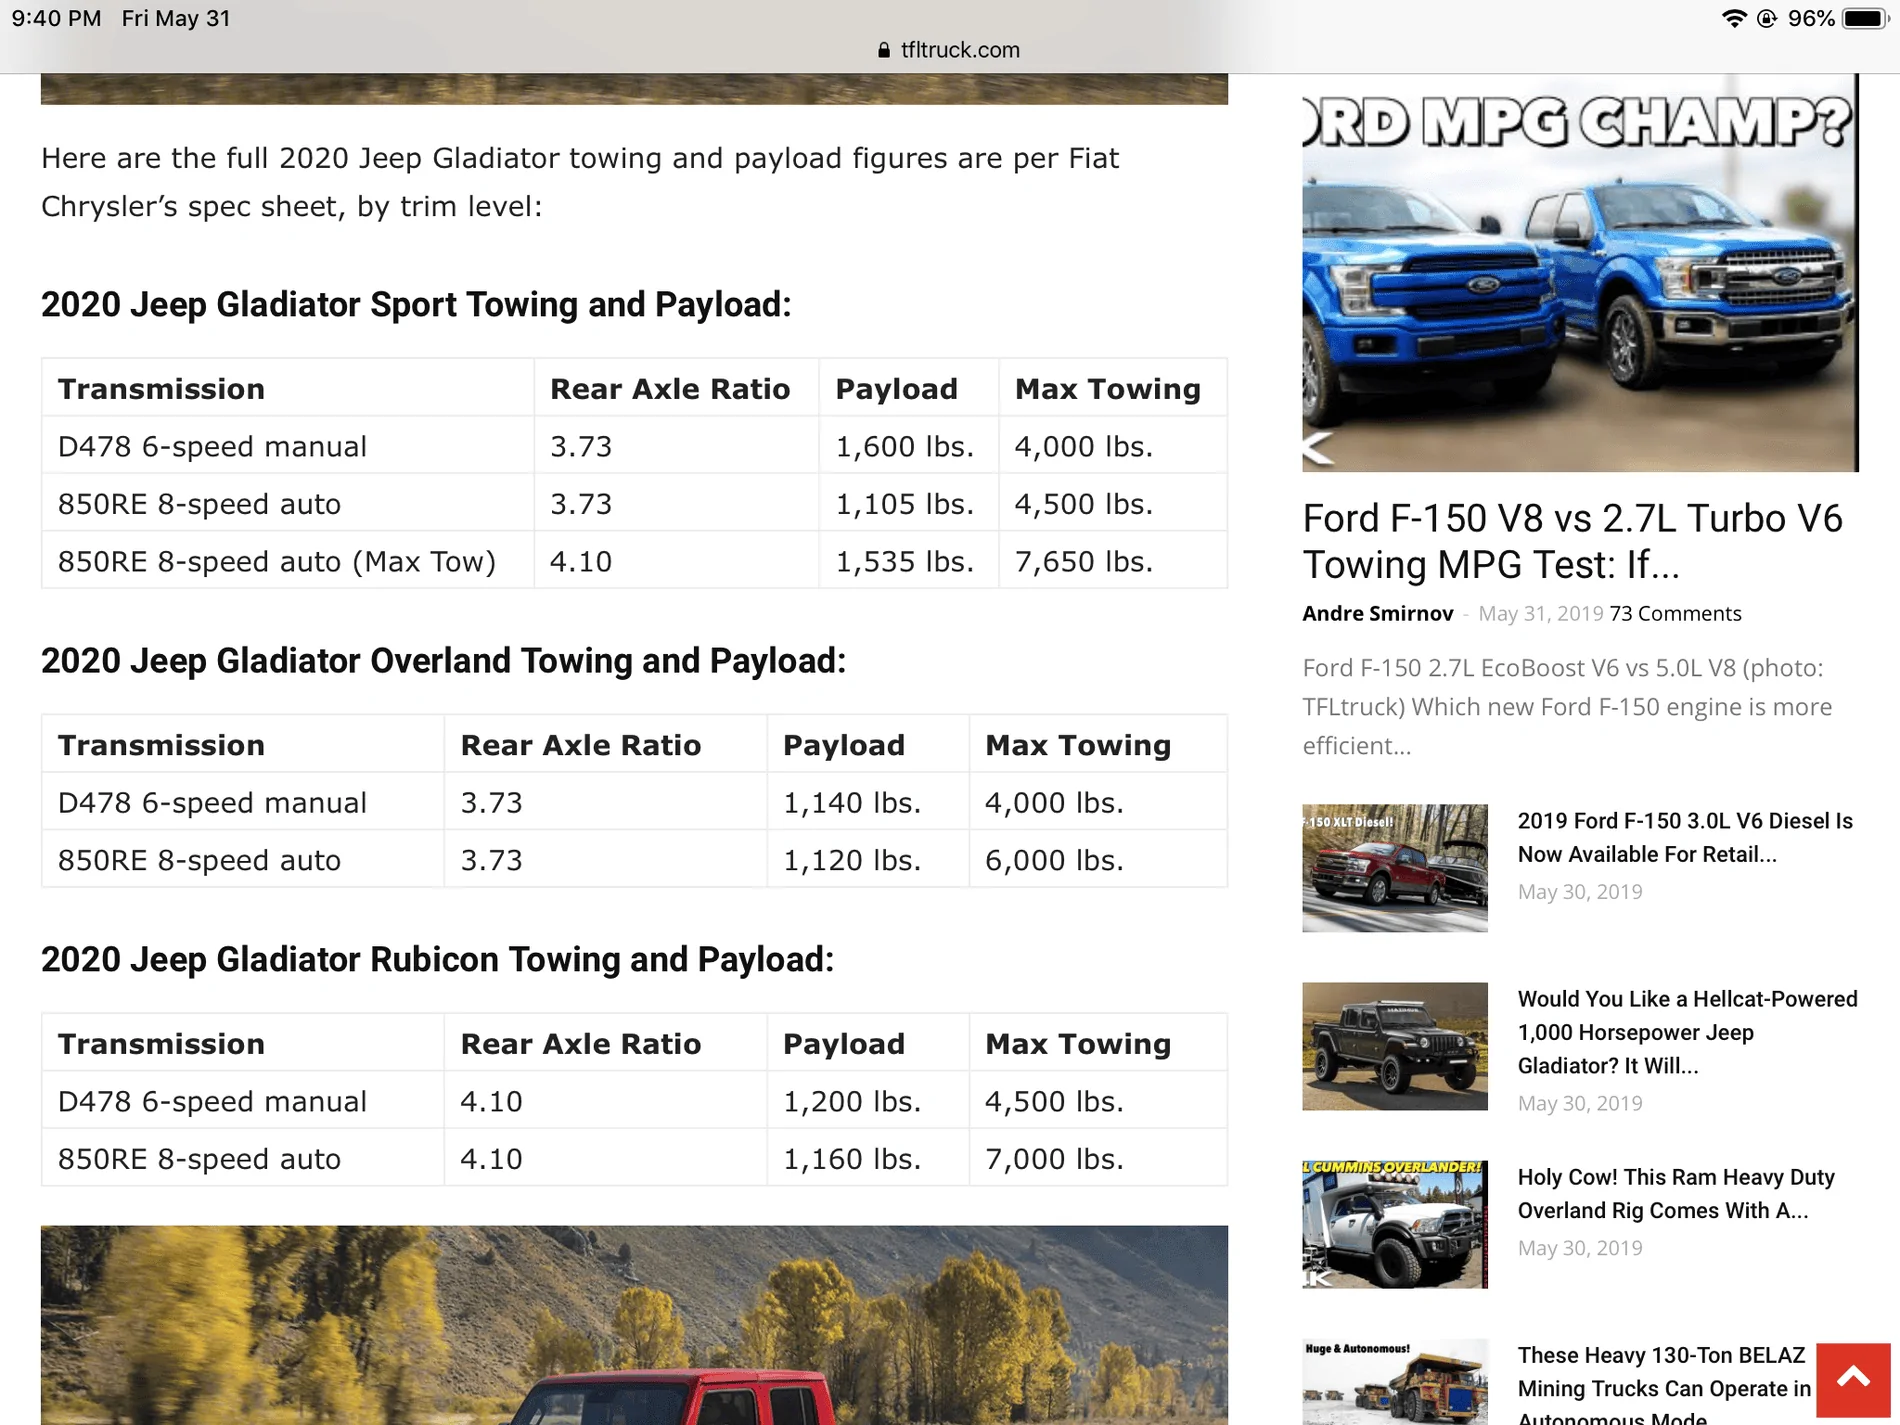Open the red F-150 XLT Diesel thumbnail
Viewport: 1900px width, 1425px height.
pyautogui.click(x=1394, y=868)
